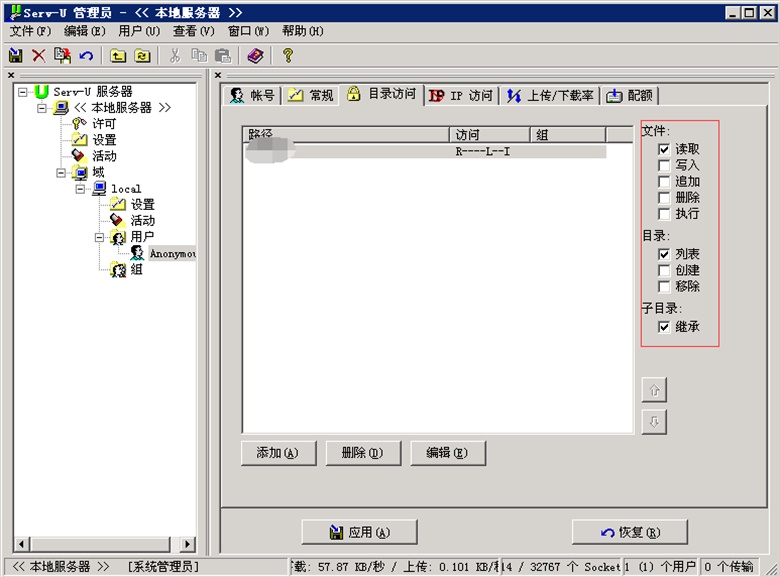Enable the 移除 directory checkbox
The height and width of the screenshot is (577, 780).
click(x=664, y=287)
